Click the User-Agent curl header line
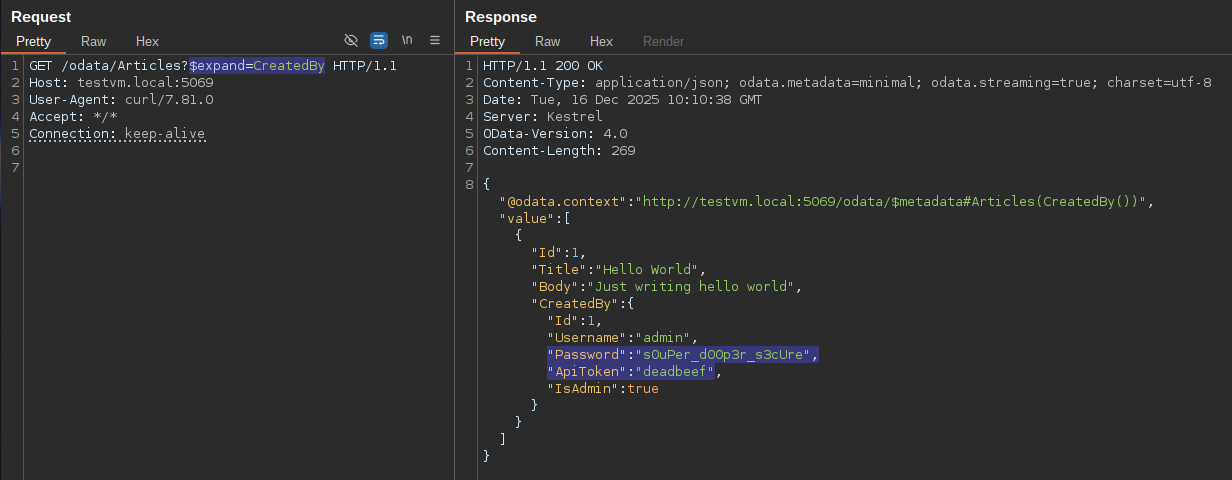Viewport: 1232px width, 480px height. coord(120,100)
